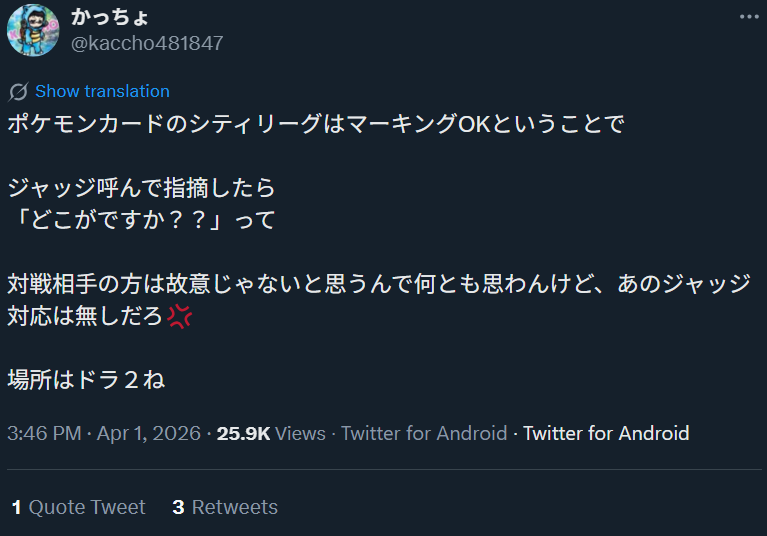
Task: Open the かっちょ display name profile link
Action: 110,18
